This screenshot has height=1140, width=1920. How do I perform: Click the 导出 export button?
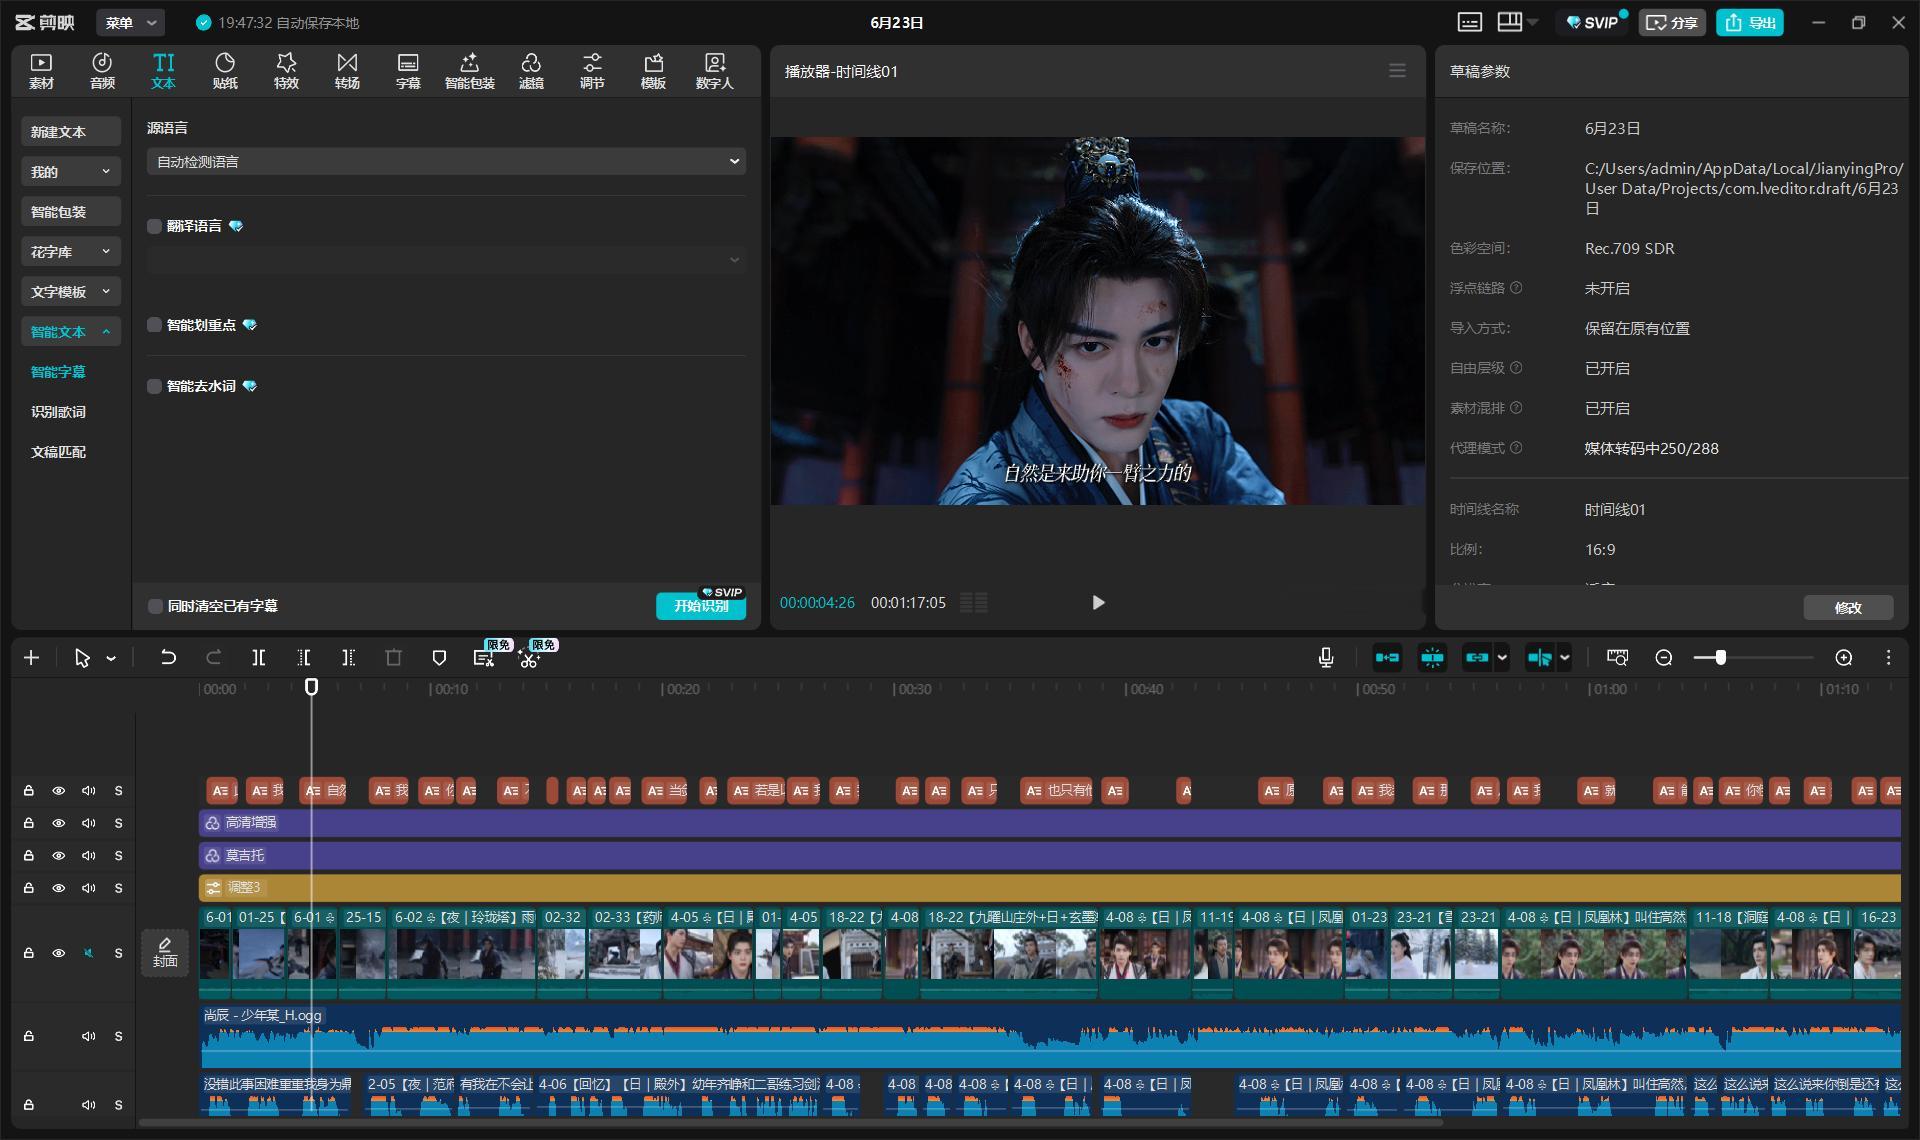(1750, 22)
